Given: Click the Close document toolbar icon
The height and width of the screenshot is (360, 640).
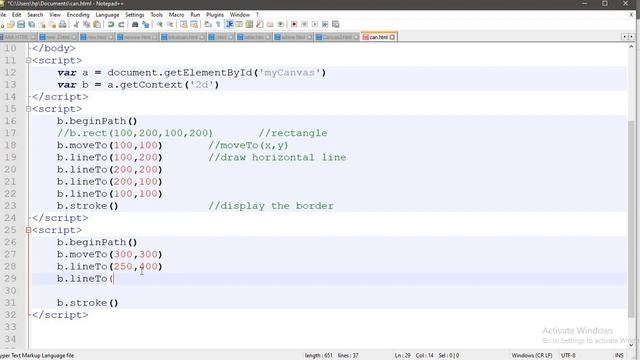Looking at the screenshot, I should tap(42, 24).
